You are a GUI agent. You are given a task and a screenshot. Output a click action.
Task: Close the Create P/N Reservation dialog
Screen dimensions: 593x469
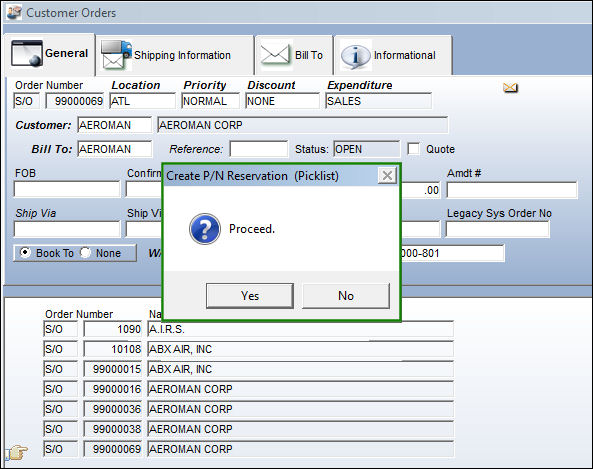coord(387,175)
